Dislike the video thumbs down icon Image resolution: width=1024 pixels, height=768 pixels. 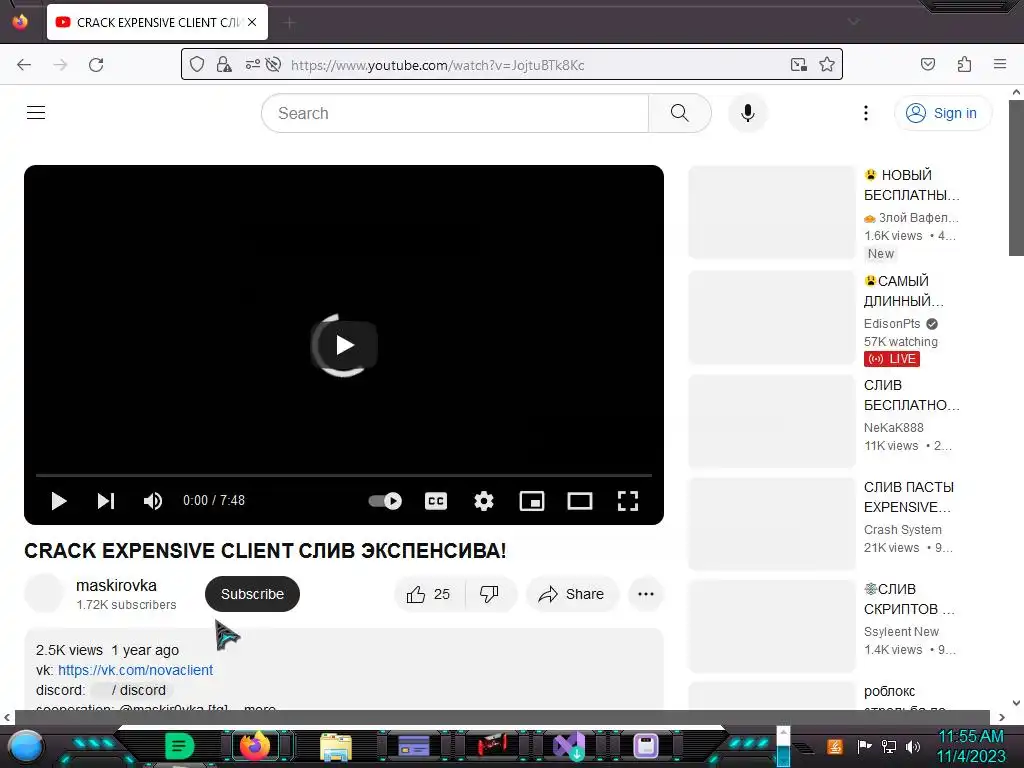(x=489, y=594)
